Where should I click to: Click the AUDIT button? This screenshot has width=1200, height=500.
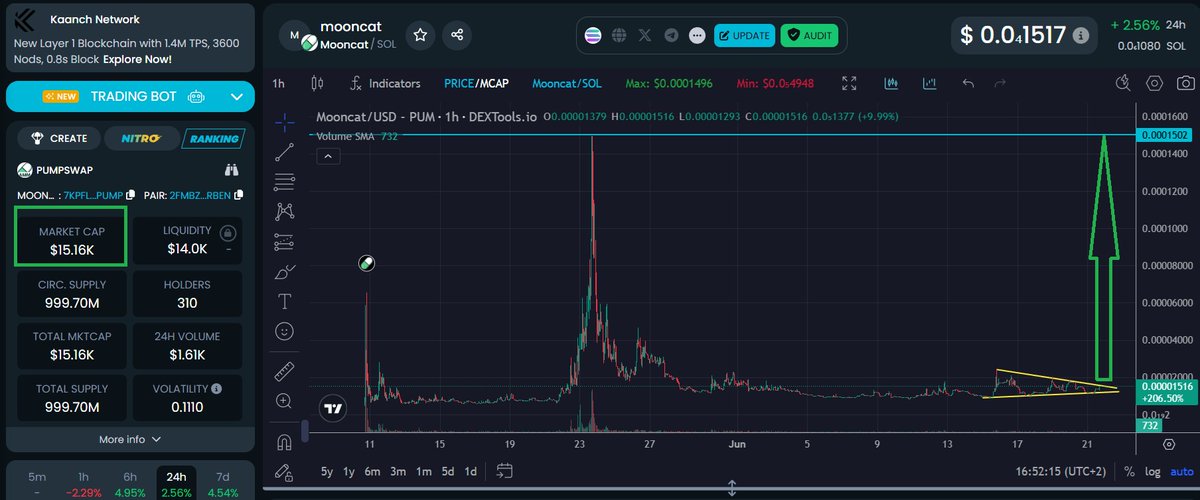pyautogui.click(x=809, y=35)
